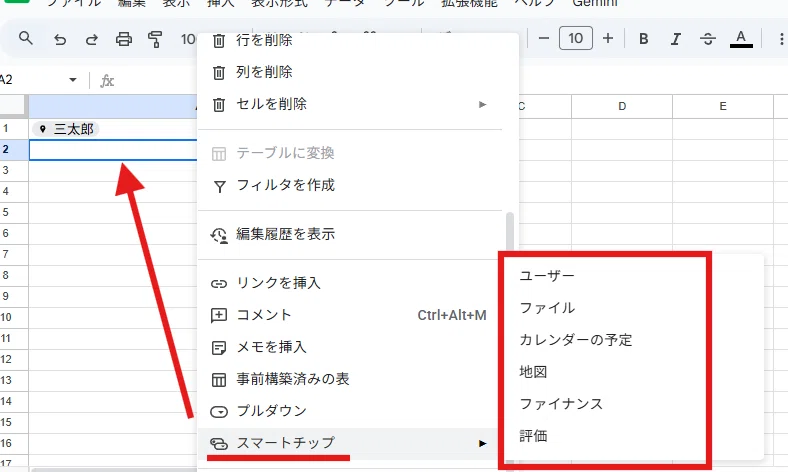Open the Gemini menu in menu bar

tap(595, 3)
